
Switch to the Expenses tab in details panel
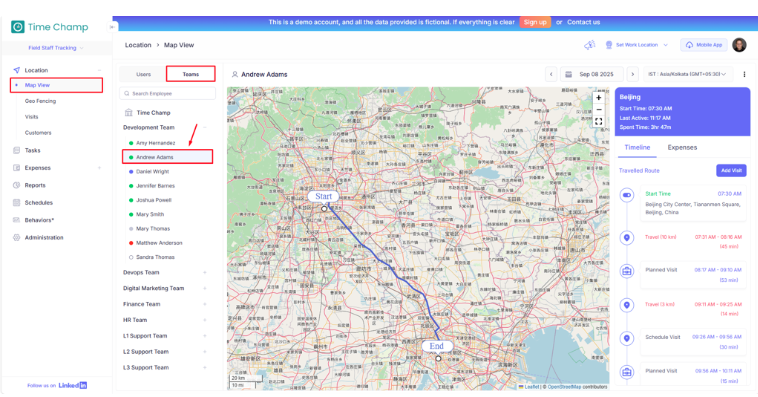(x=682, y=147)
